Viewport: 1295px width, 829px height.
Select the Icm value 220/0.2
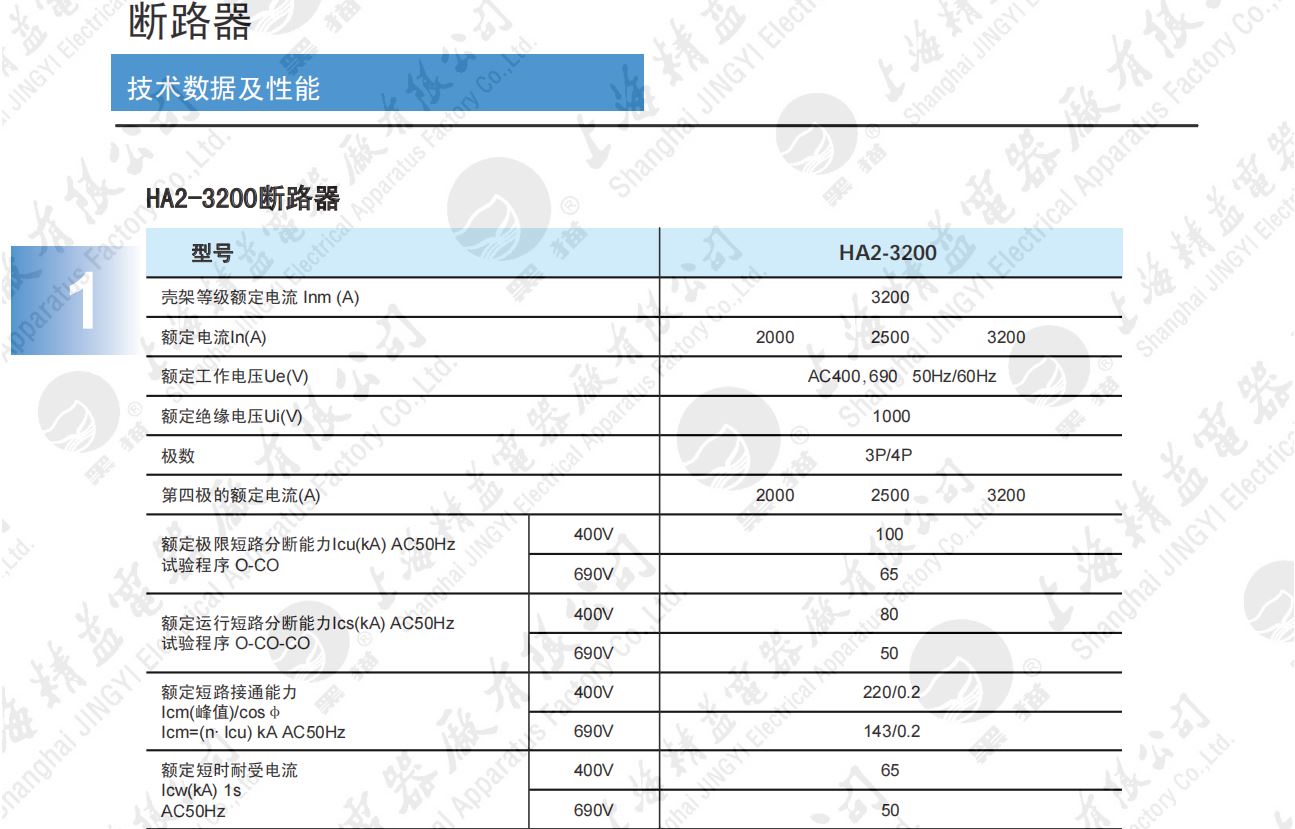click(891, 692)
